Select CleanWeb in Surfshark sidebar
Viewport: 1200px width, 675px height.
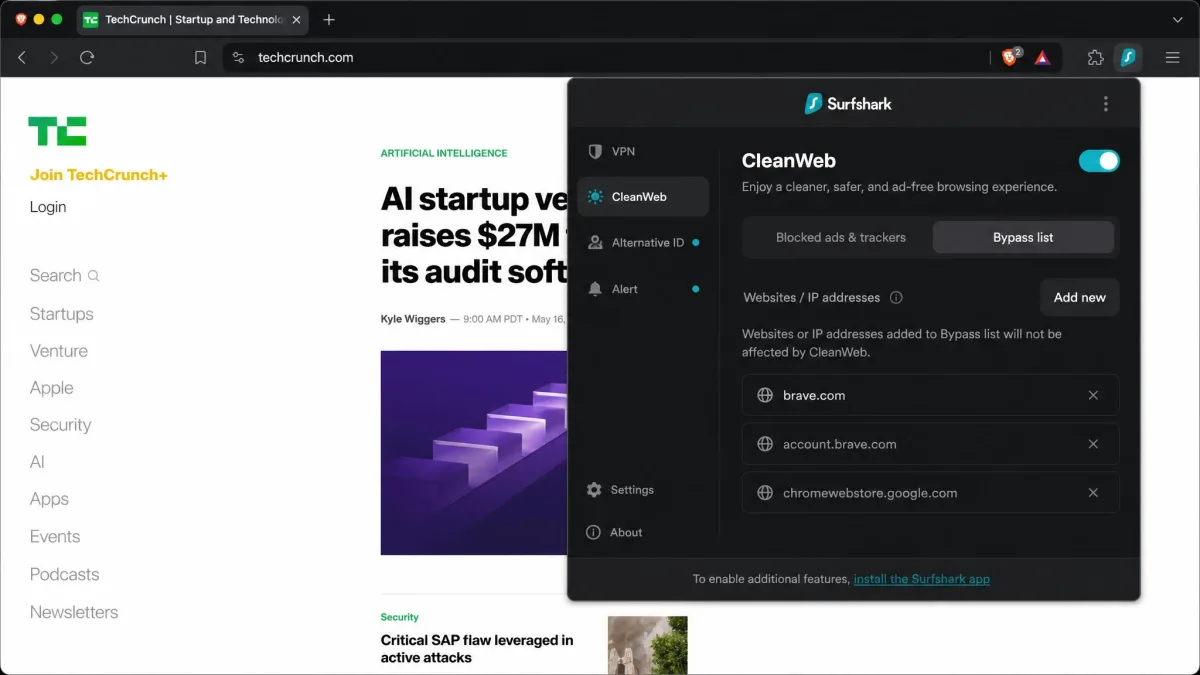click(643, 197)
